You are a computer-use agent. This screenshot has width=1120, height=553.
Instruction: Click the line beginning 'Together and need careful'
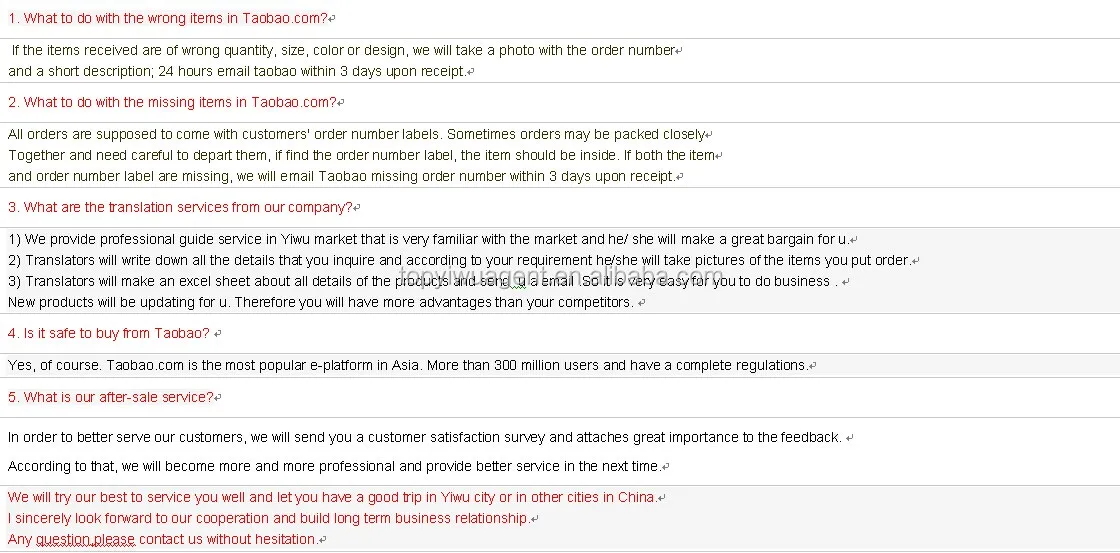(x=361, y=155)
